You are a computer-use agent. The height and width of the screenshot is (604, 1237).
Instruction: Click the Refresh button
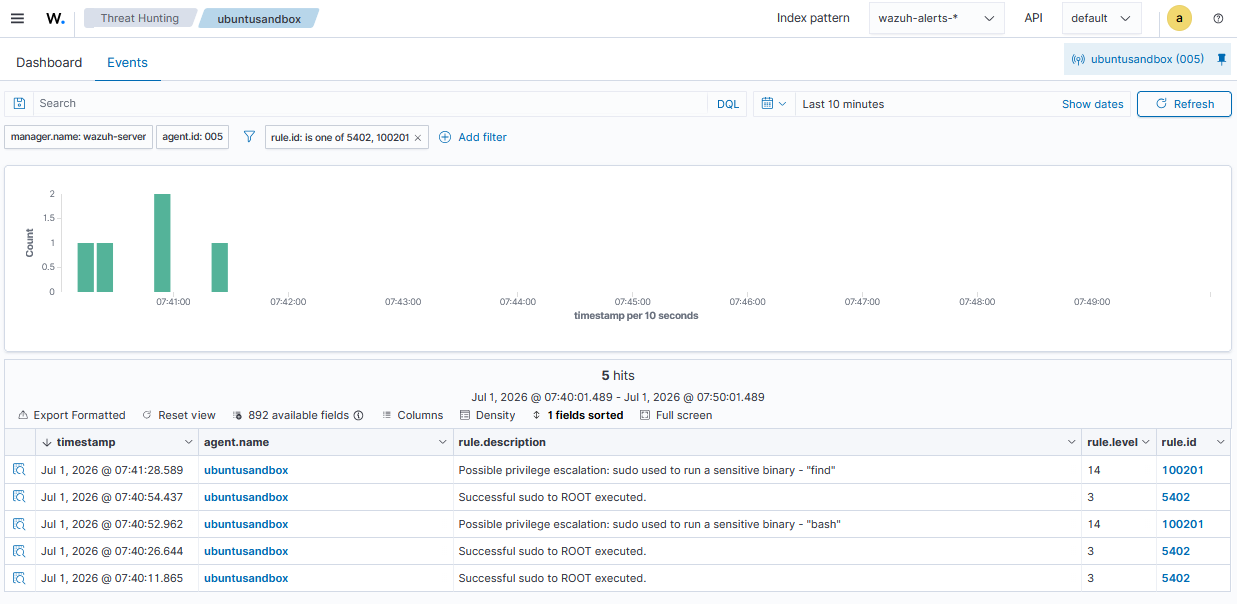pos(1184,104)
